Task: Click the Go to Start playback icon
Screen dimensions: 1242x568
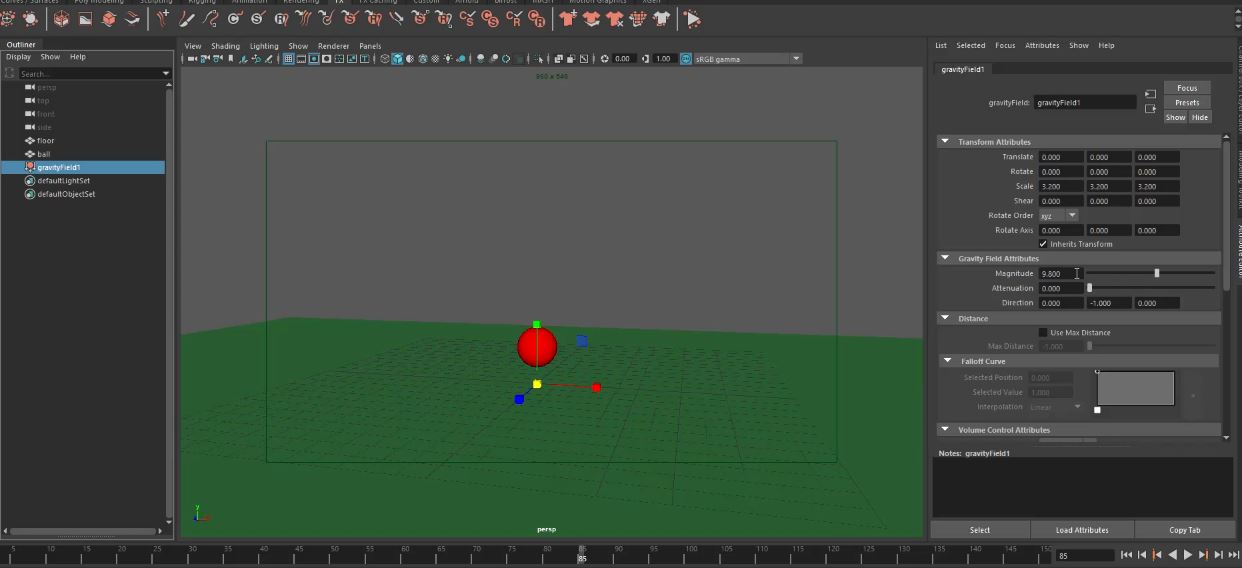Action: (x=1126, y=555)
